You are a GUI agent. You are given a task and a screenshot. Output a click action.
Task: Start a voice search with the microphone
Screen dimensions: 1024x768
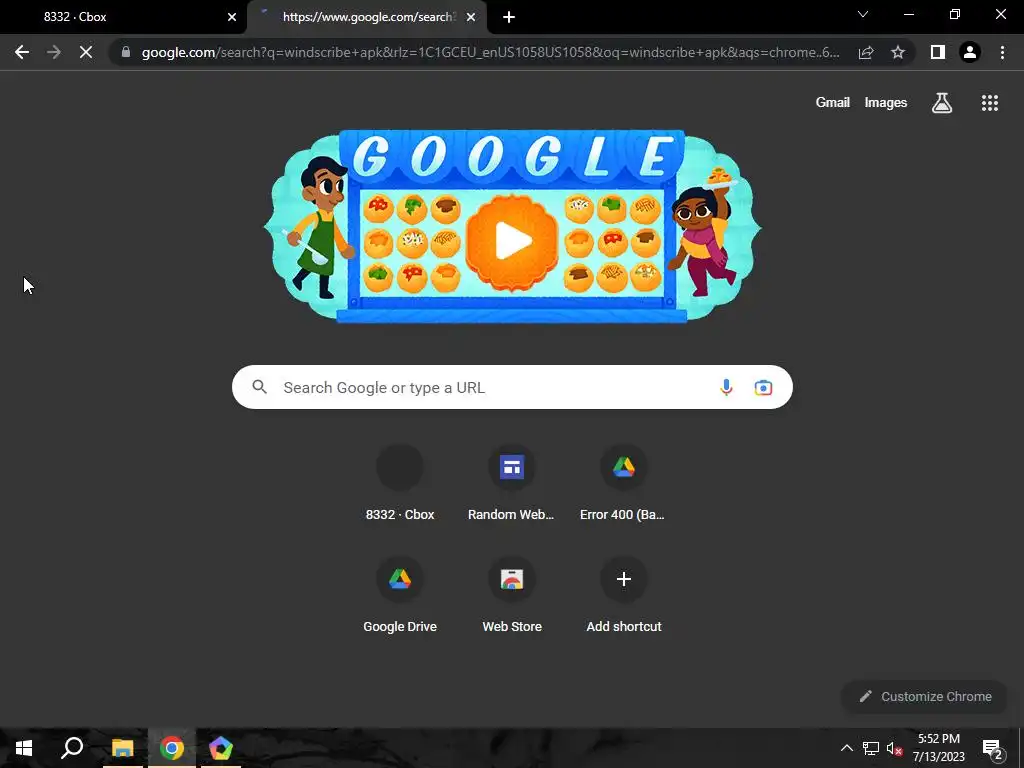(726, 387)
